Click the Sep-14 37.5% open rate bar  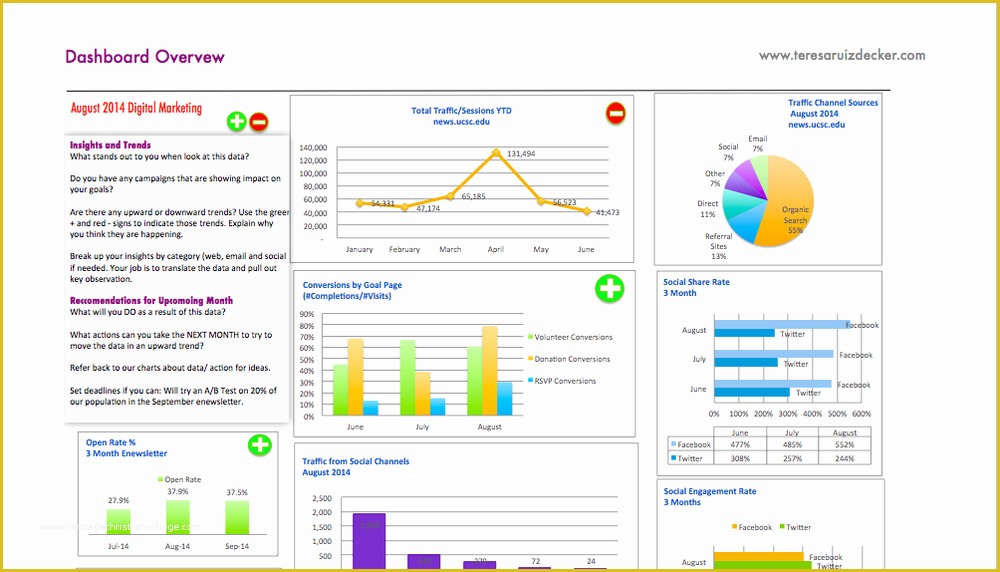[237, 518]
